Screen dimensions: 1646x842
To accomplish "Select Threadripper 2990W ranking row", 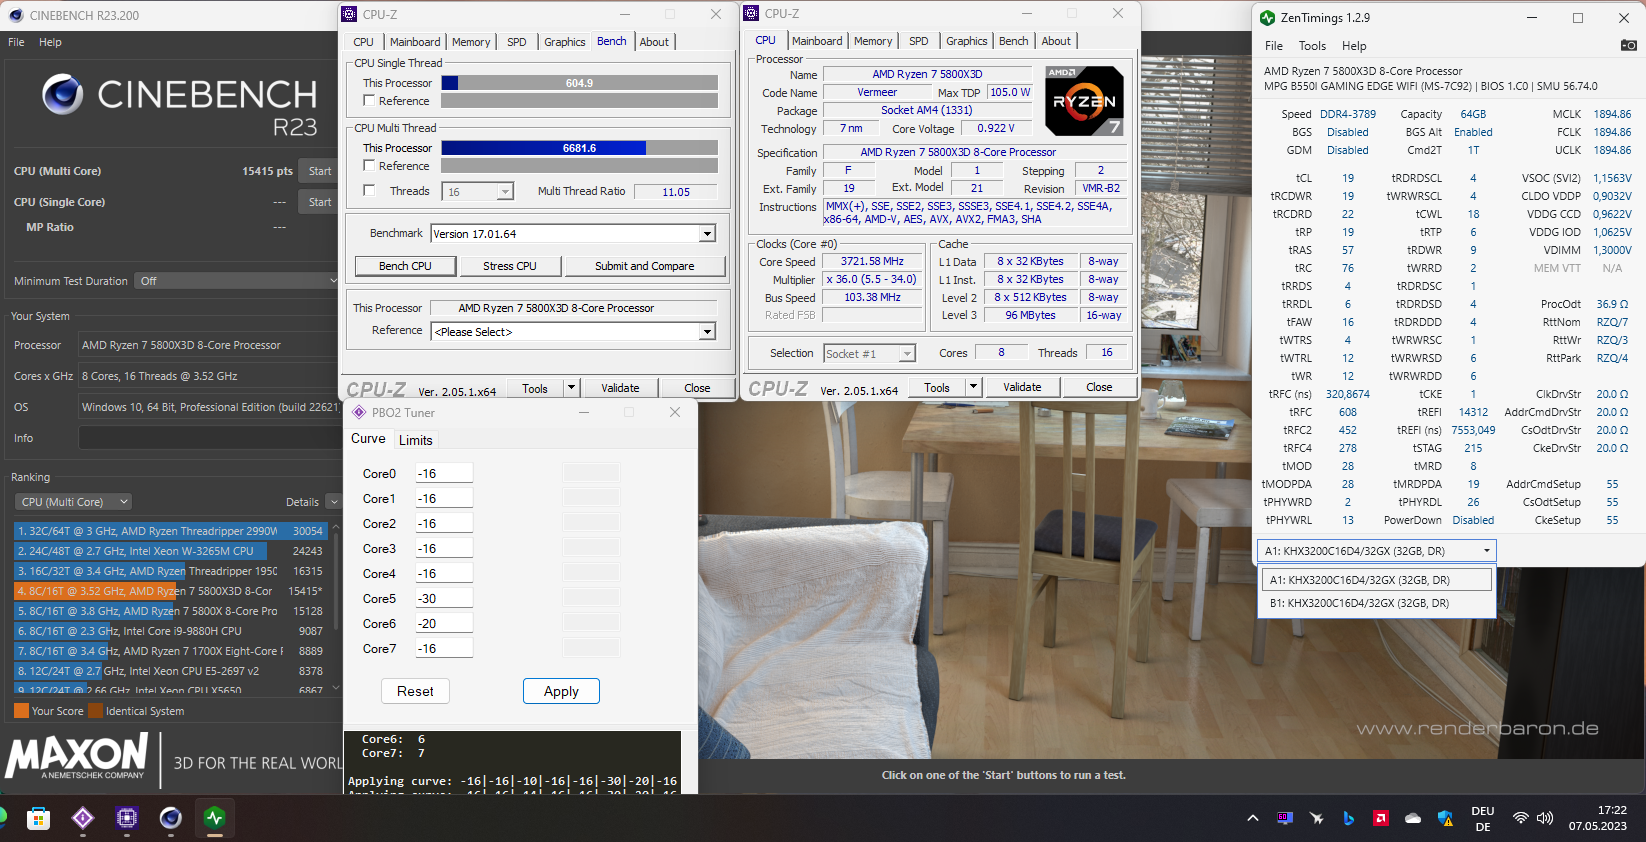I will click(171, 531).
